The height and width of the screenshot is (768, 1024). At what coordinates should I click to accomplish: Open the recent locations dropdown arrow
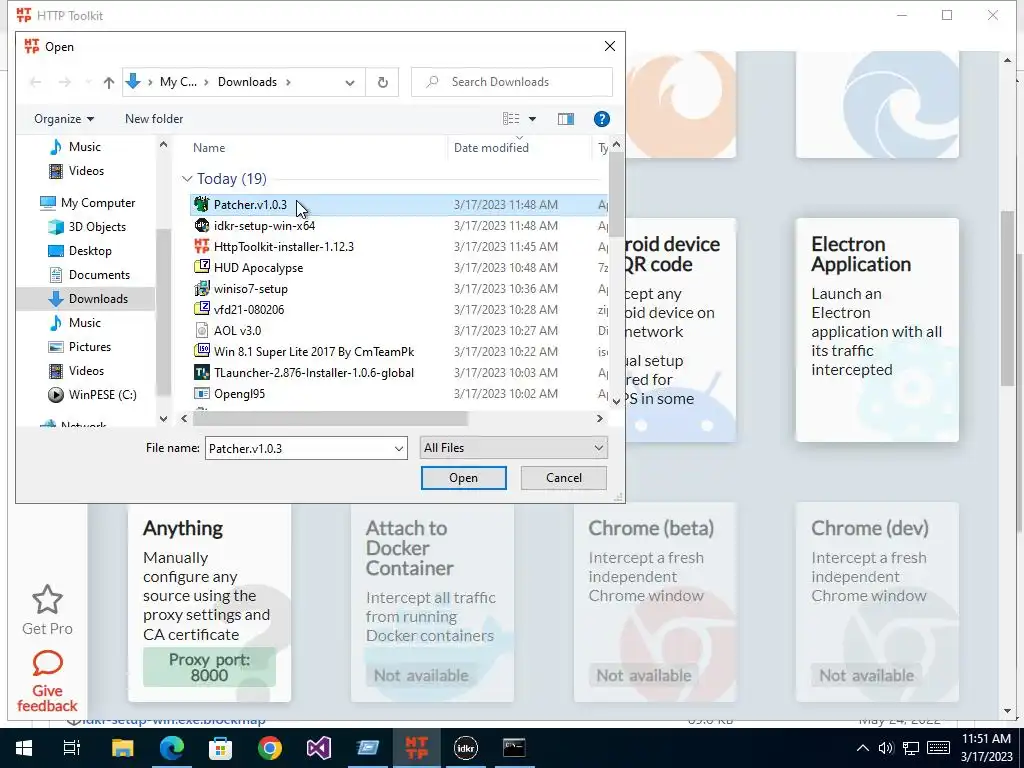pyautogui.click(x=88, y=82)
